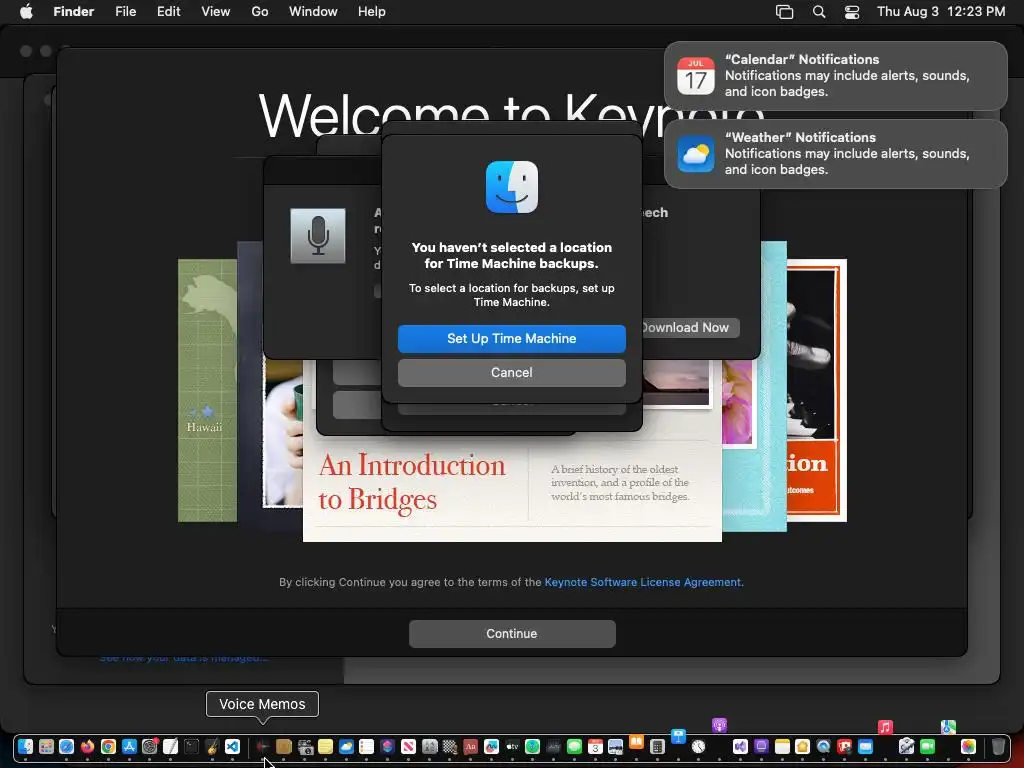Launch the News app from Dock
This screenshot has width=1024, height=768.
[x=408, y=746]
